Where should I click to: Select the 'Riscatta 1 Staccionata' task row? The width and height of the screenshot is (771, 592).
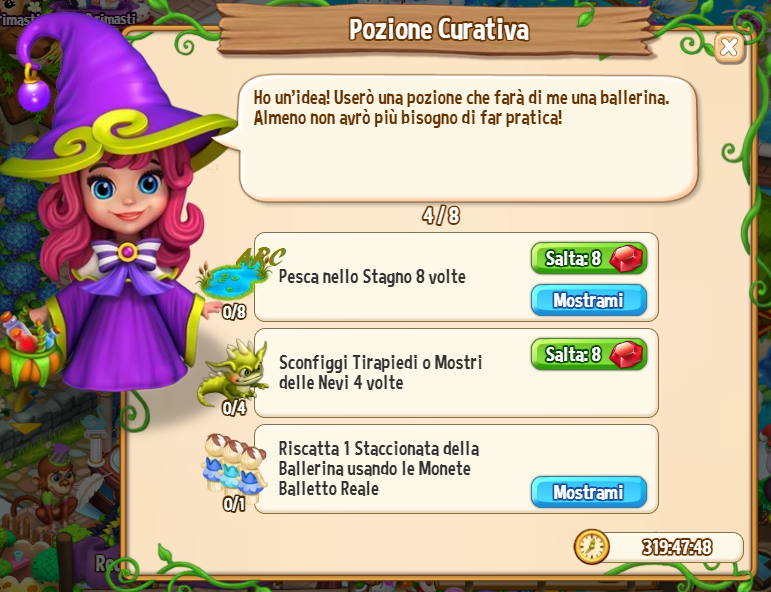point(456,469)
